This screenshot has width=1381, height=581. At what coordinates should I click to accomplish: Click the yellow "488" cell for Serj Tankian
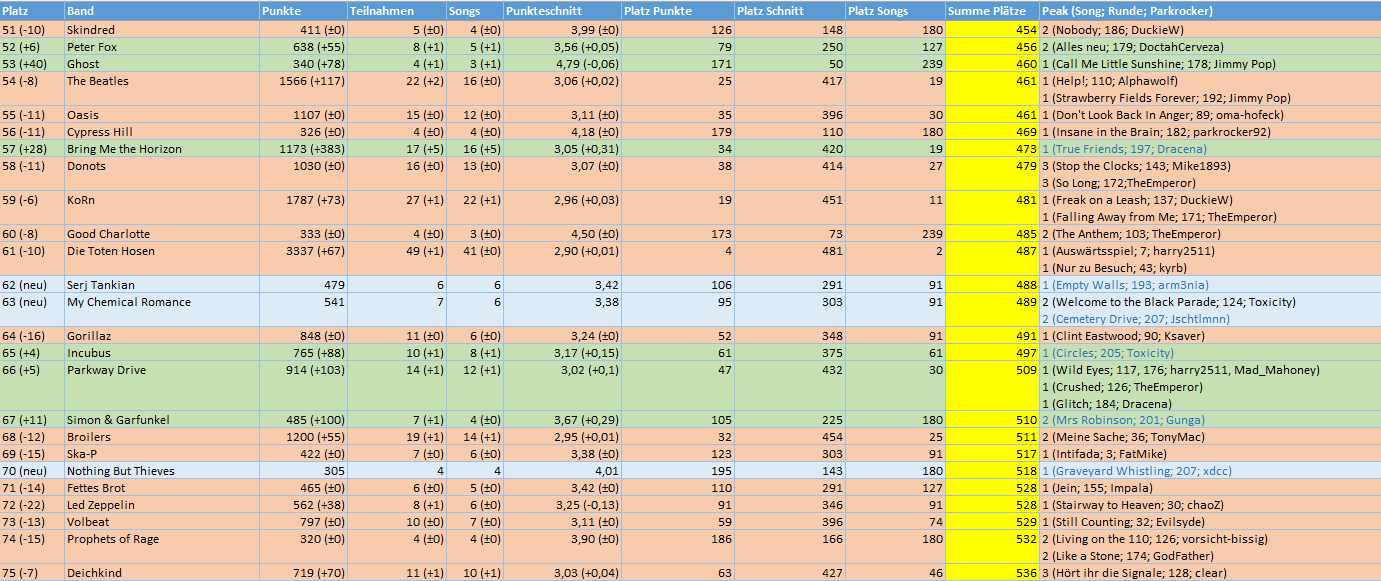coord(992,285)
